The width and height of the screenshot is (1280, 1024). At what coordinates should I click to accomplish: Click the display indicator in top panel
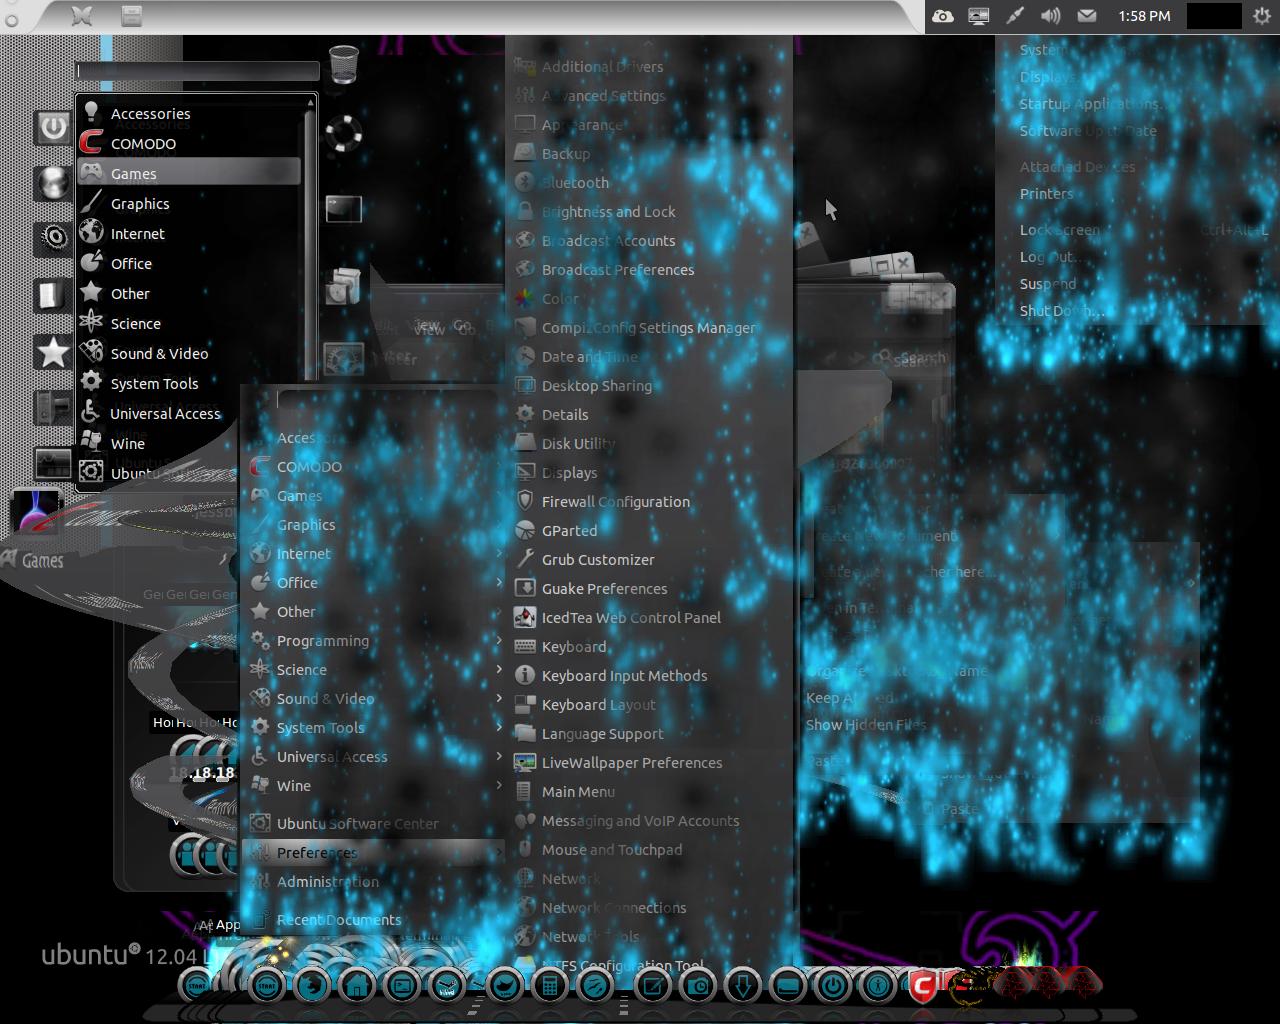[x=978, y=16]
